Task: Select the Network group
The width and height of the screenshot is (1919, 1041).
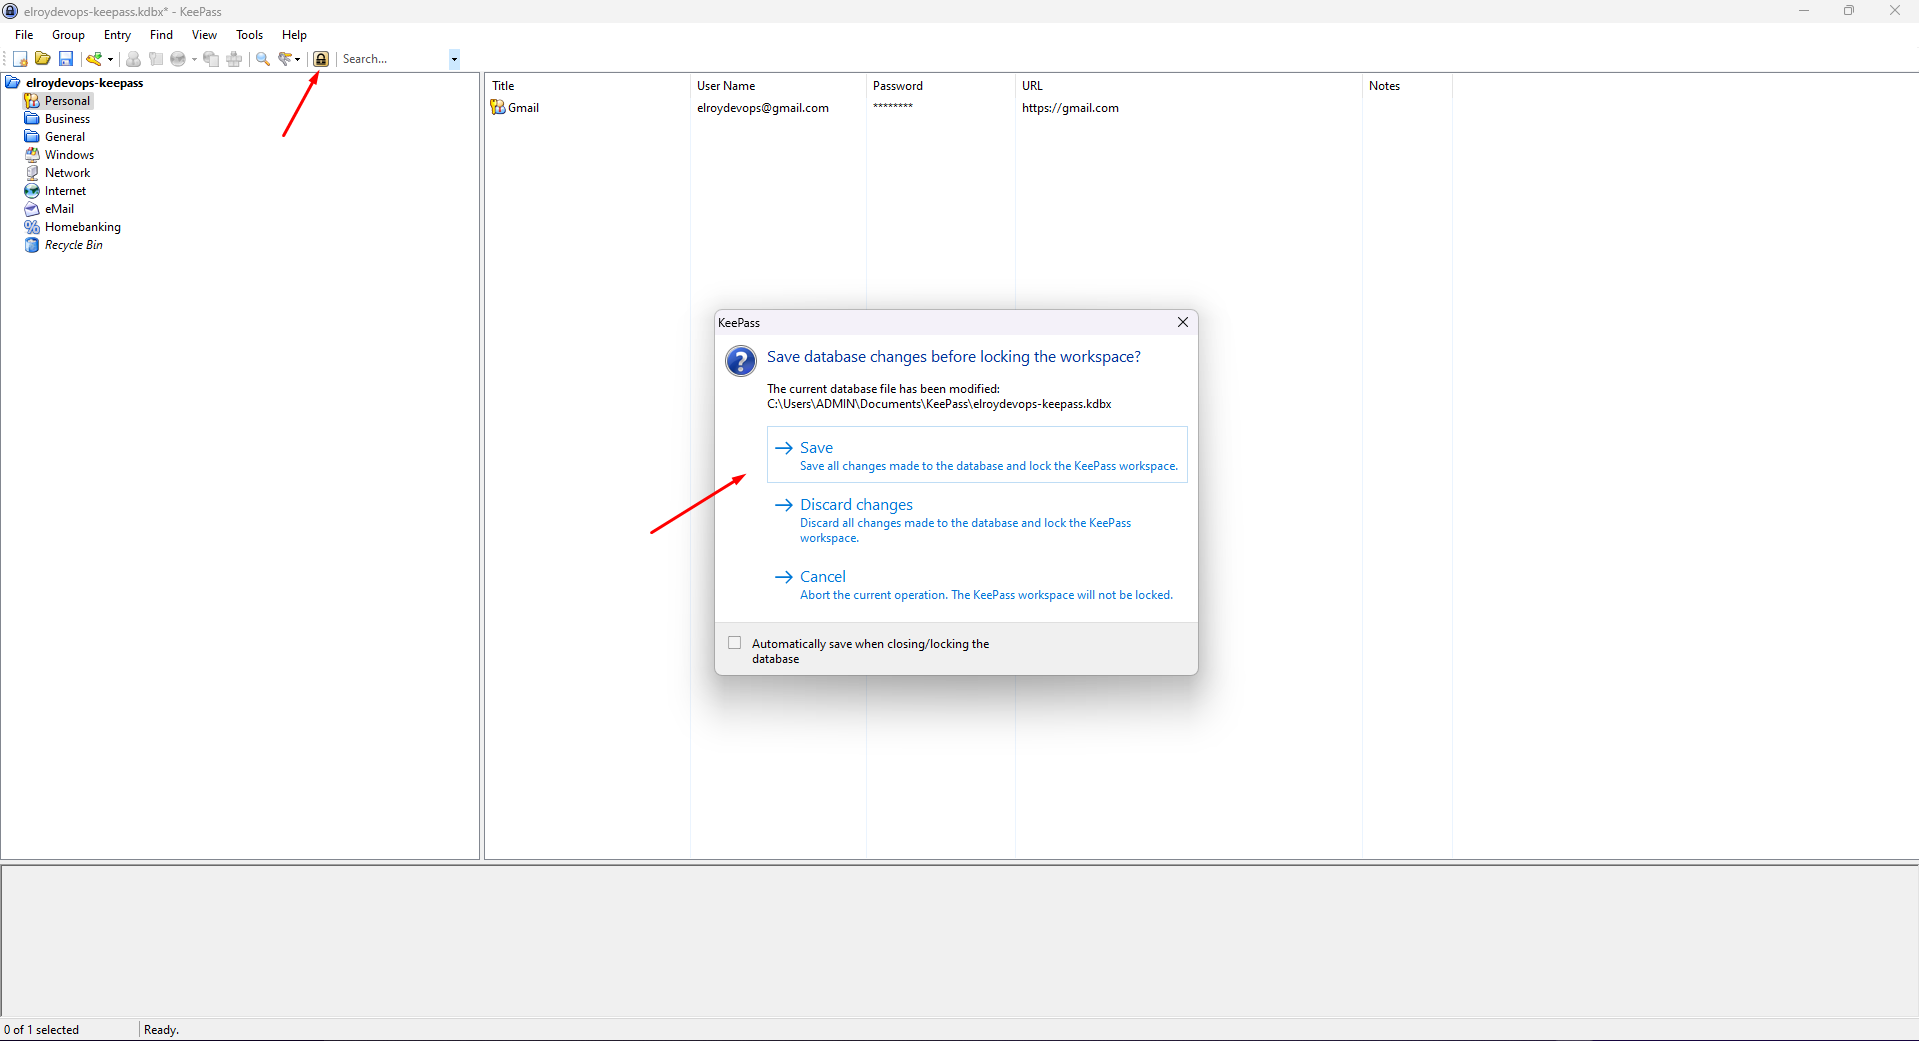Action: (x=67, y=173)
